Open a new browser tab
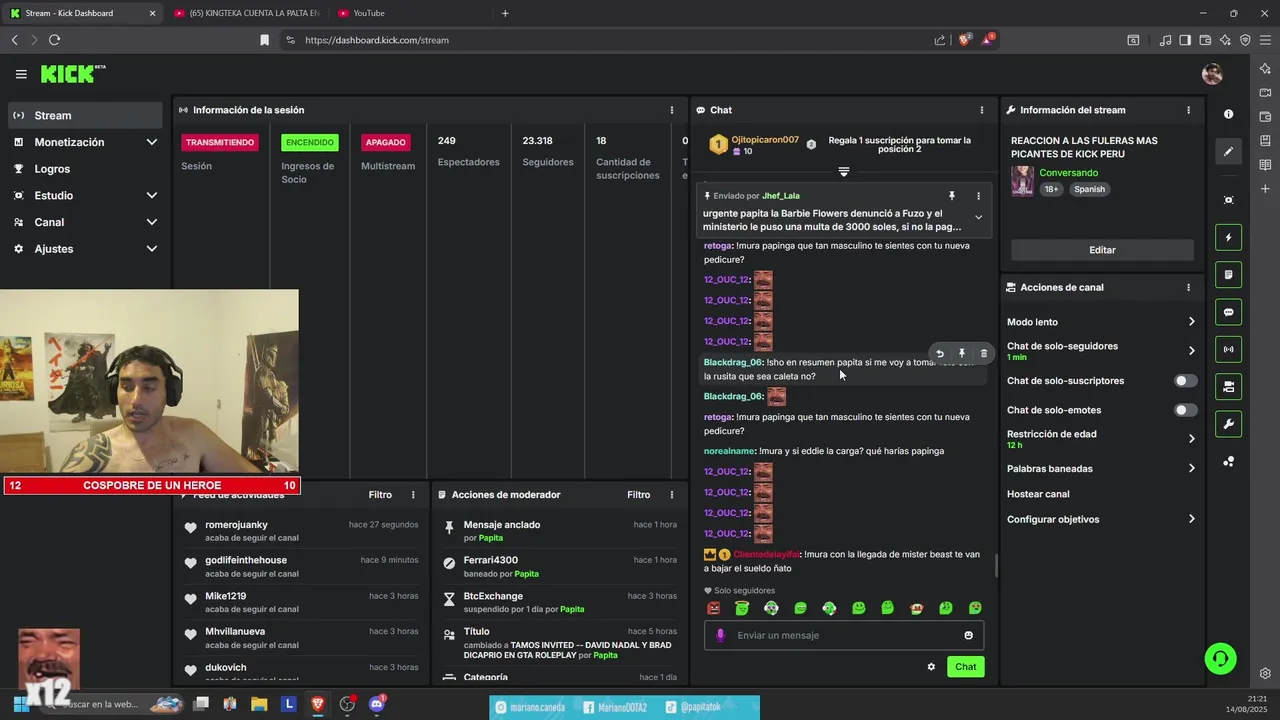Viewport: 1280px width, 720px height. point(505,13)
